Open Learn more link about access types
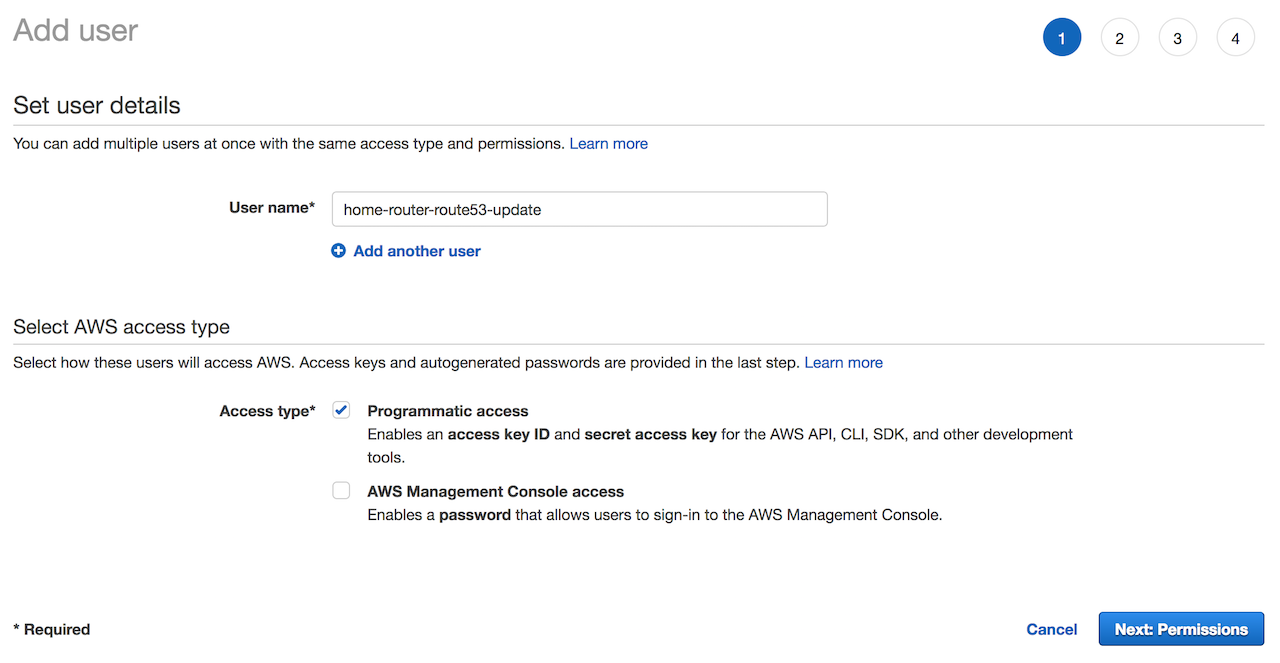Viewport: 1280px width, 663px height. [x=843, y=362]
